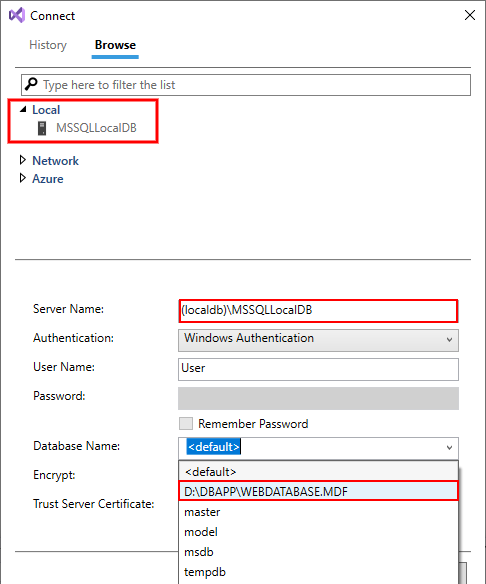Choose master from the database list

(318, 512)
